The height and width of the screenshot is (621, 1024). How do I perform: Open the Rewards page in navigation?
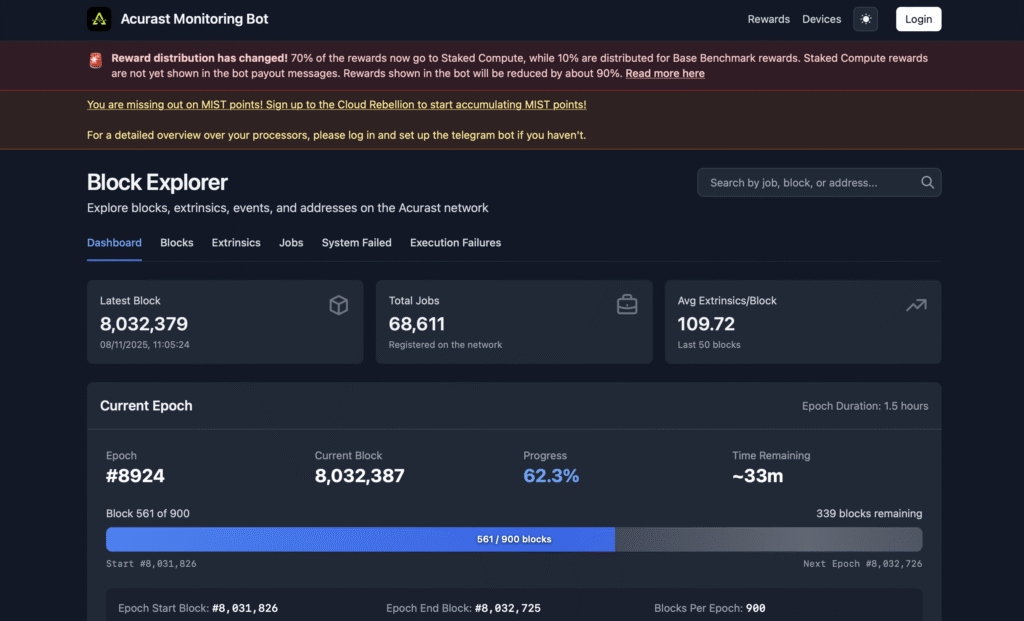[x=768, y=19]
